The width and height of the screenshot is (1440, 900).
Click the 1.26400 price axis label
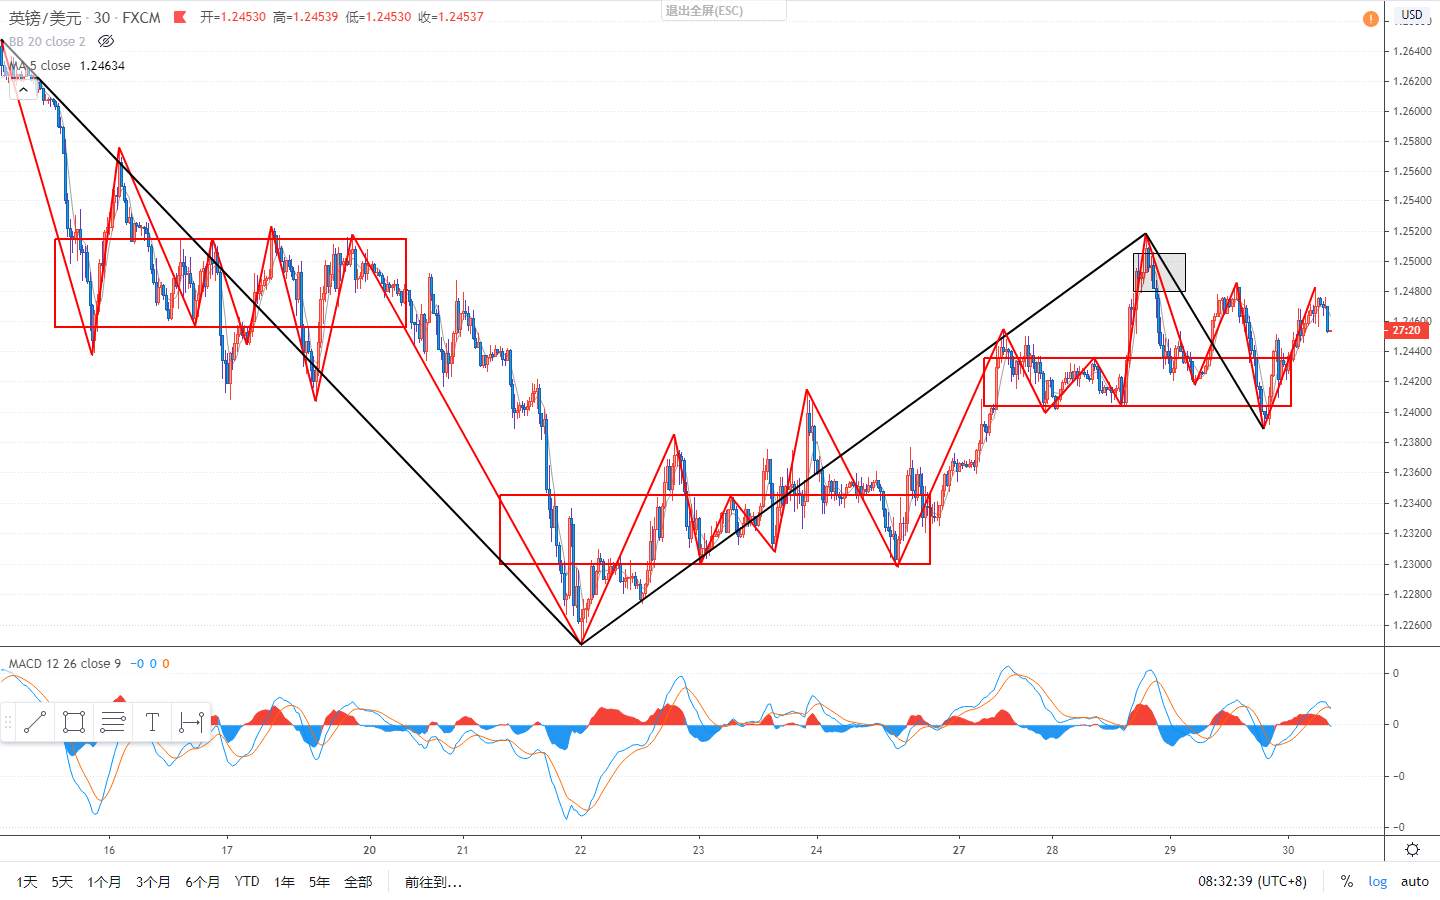tap(1411, 51)
